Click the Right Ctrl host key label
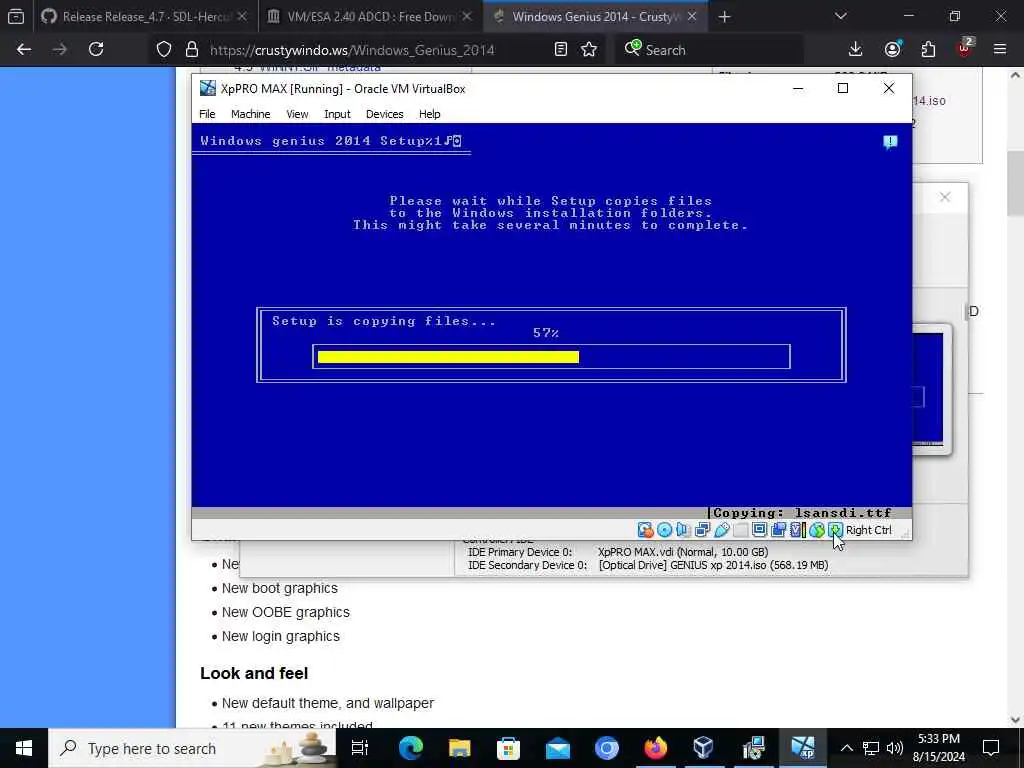This screenshot has width=1024, height=768. [x=869, y=530]
